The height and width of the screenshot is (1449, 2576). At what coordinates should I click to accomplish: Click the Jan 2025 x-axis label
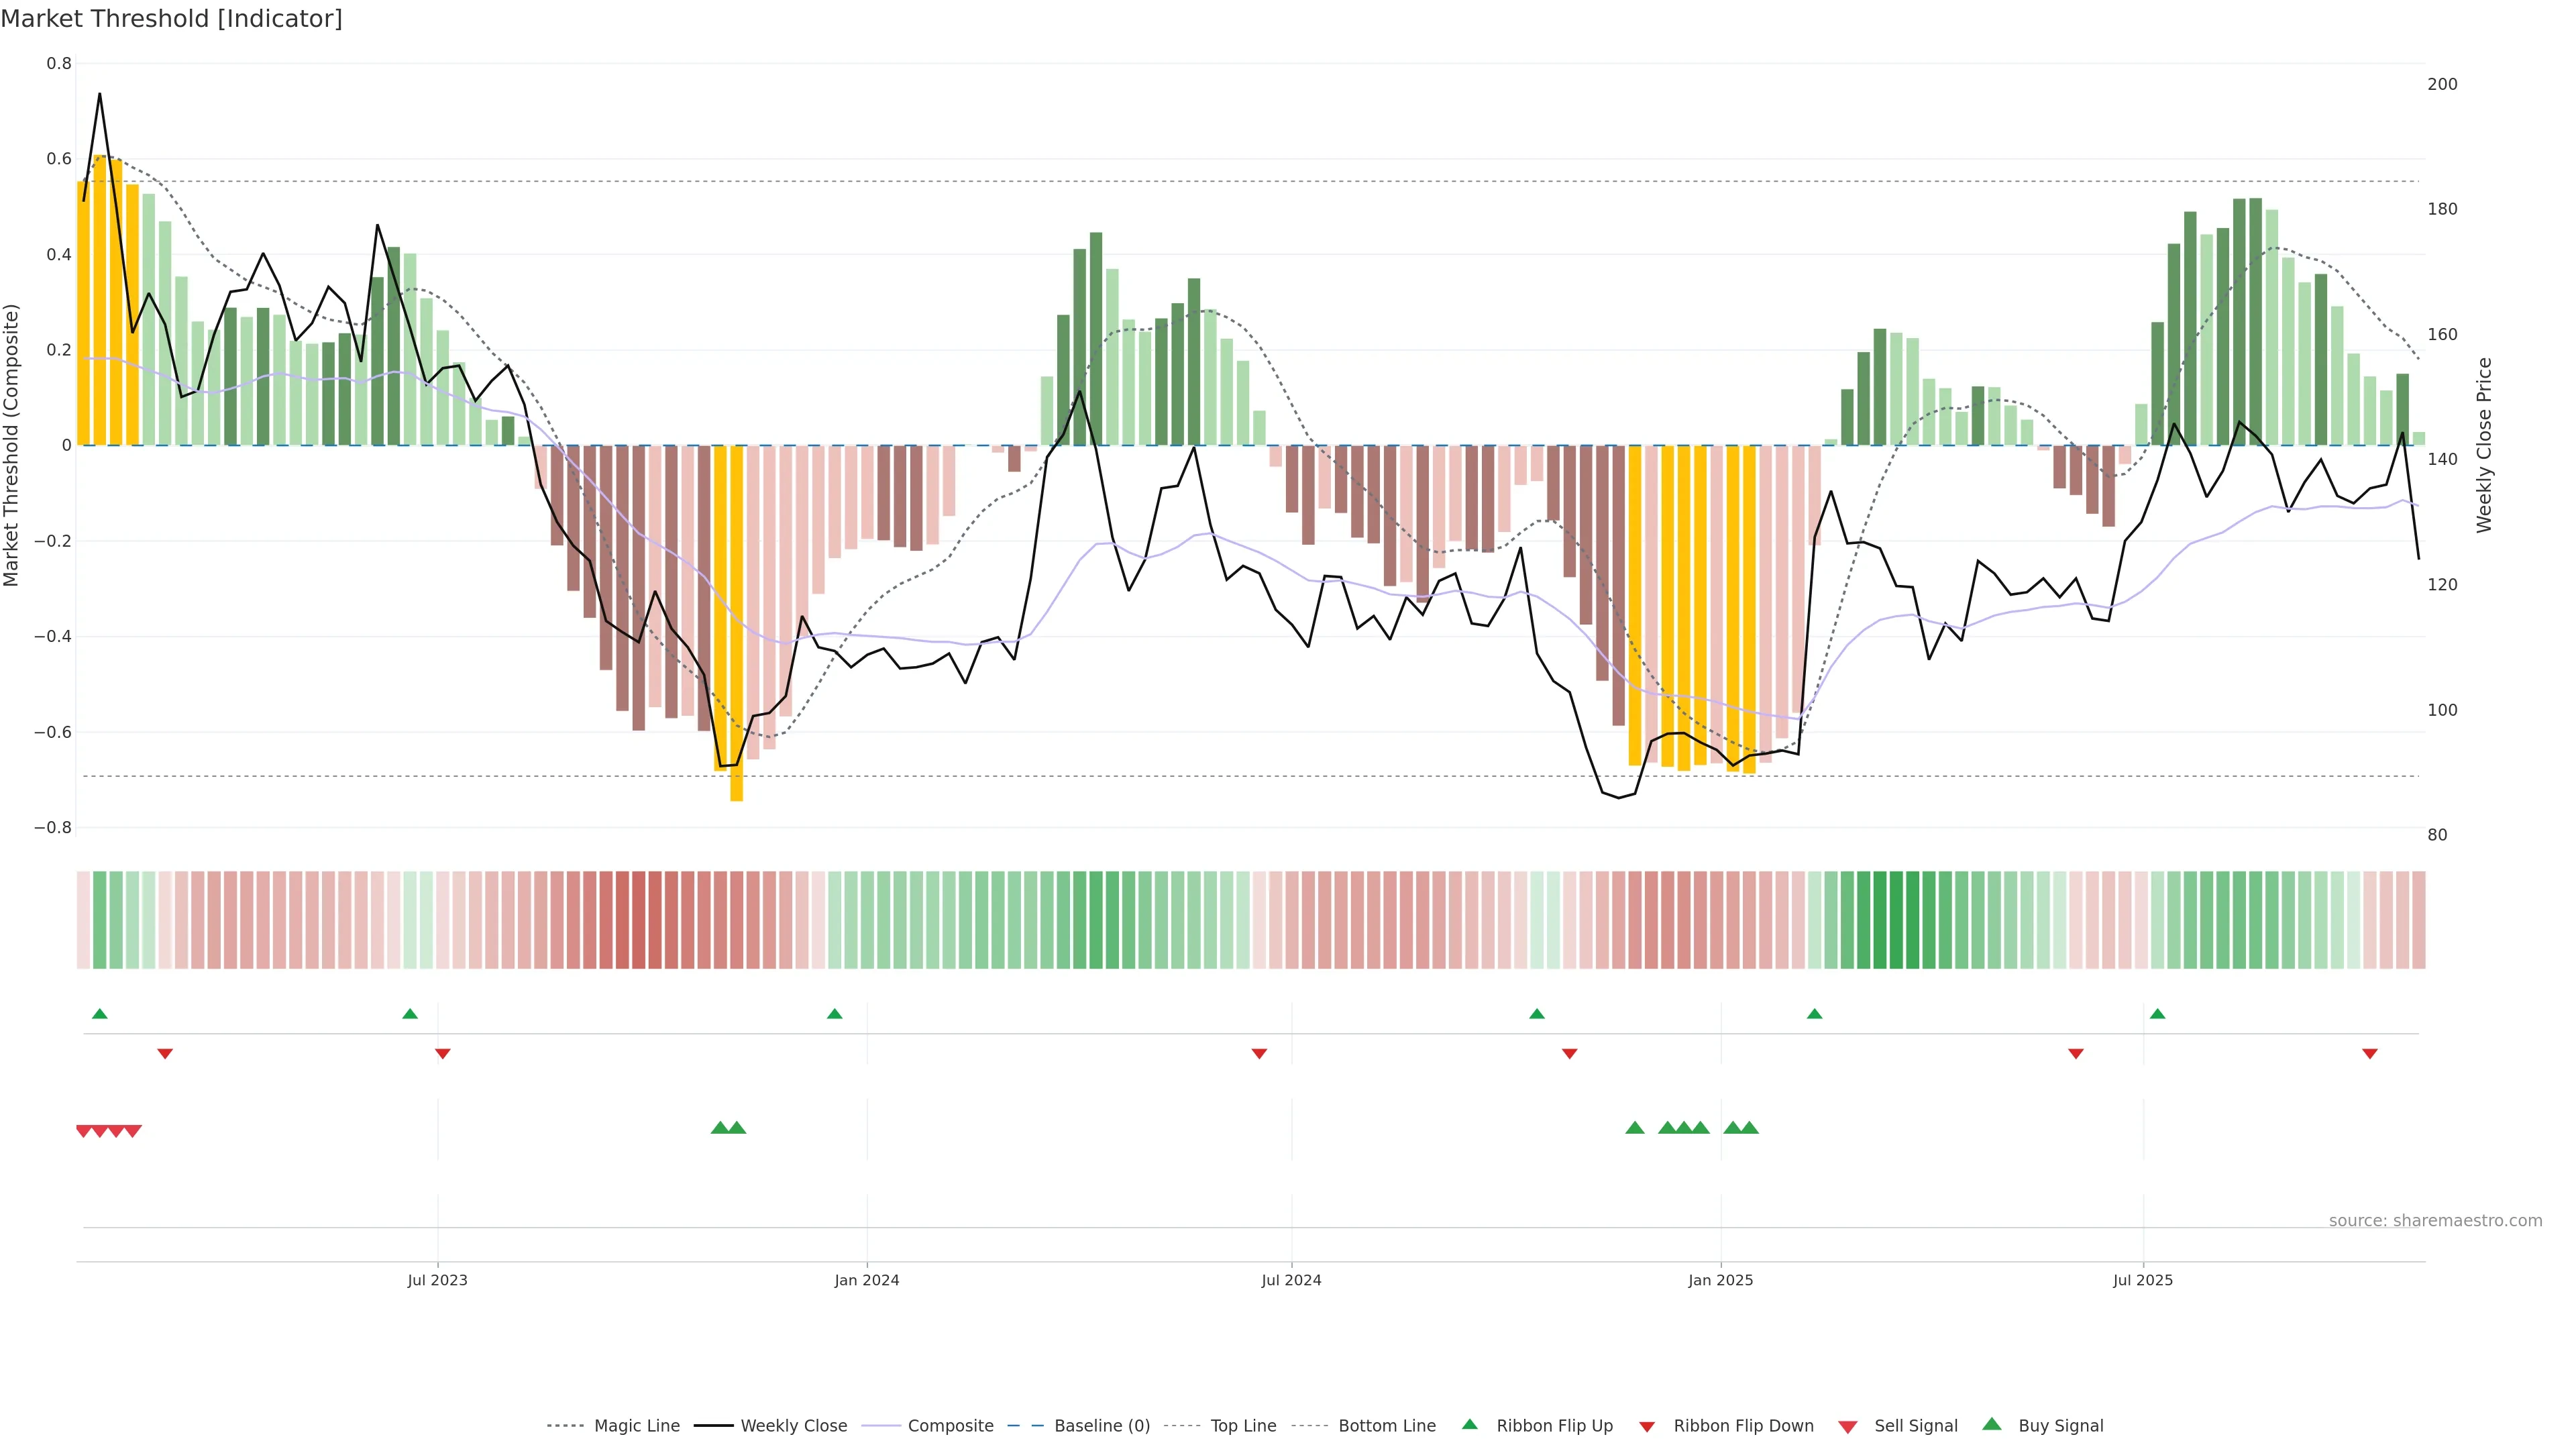click(x=1720, y=1280)
